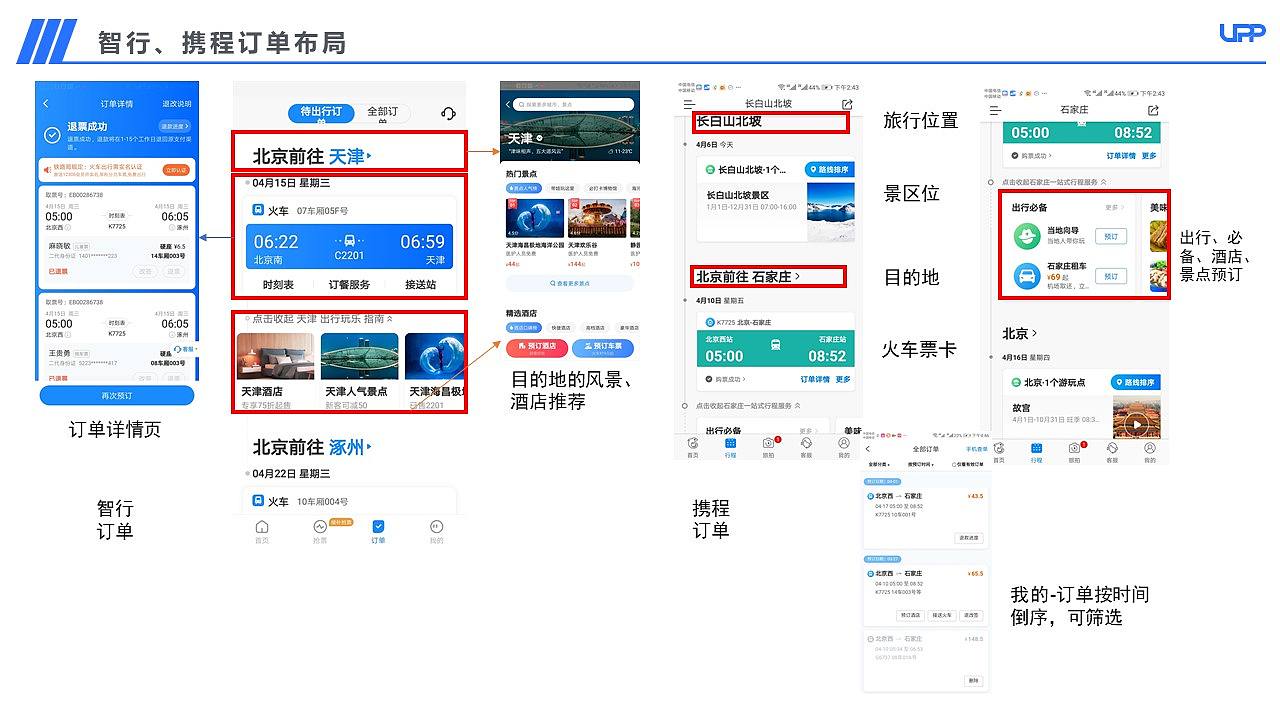Tap the 再次预订 button
Viewport: 1280px width, 720px height.
click(x=117, y=395)
